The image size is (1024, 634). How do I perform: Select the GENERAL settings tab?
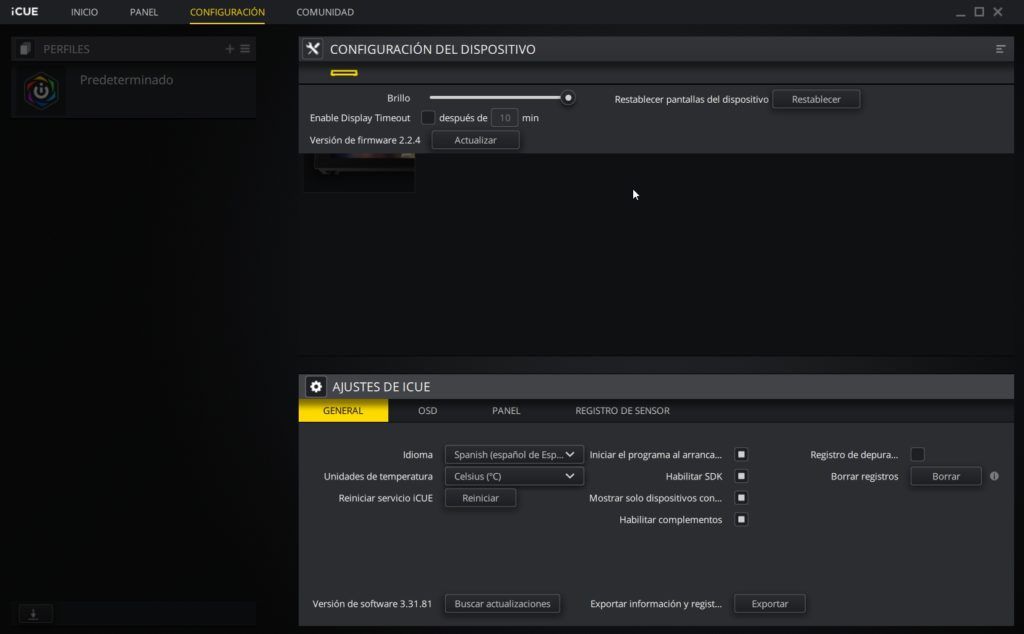[343, 411]
